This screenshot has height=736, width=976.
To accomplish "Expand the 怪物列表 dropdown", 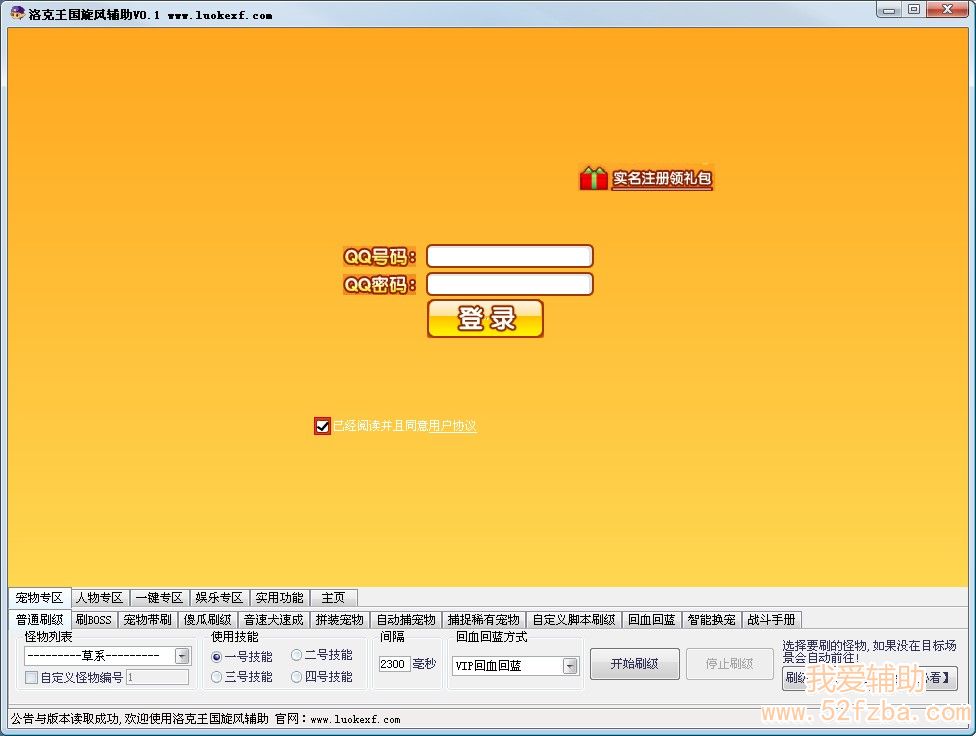I will (182, 656).
